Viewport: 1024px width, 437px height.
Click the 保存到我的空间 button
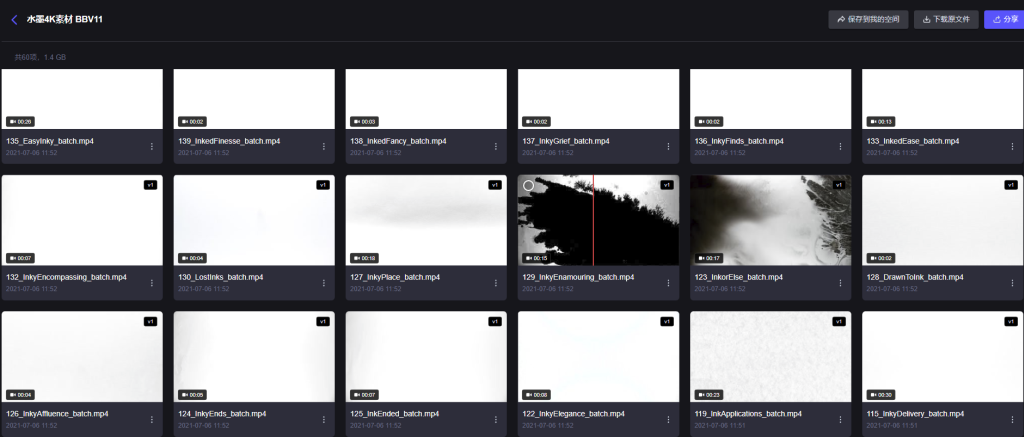[x=868, y=19]
